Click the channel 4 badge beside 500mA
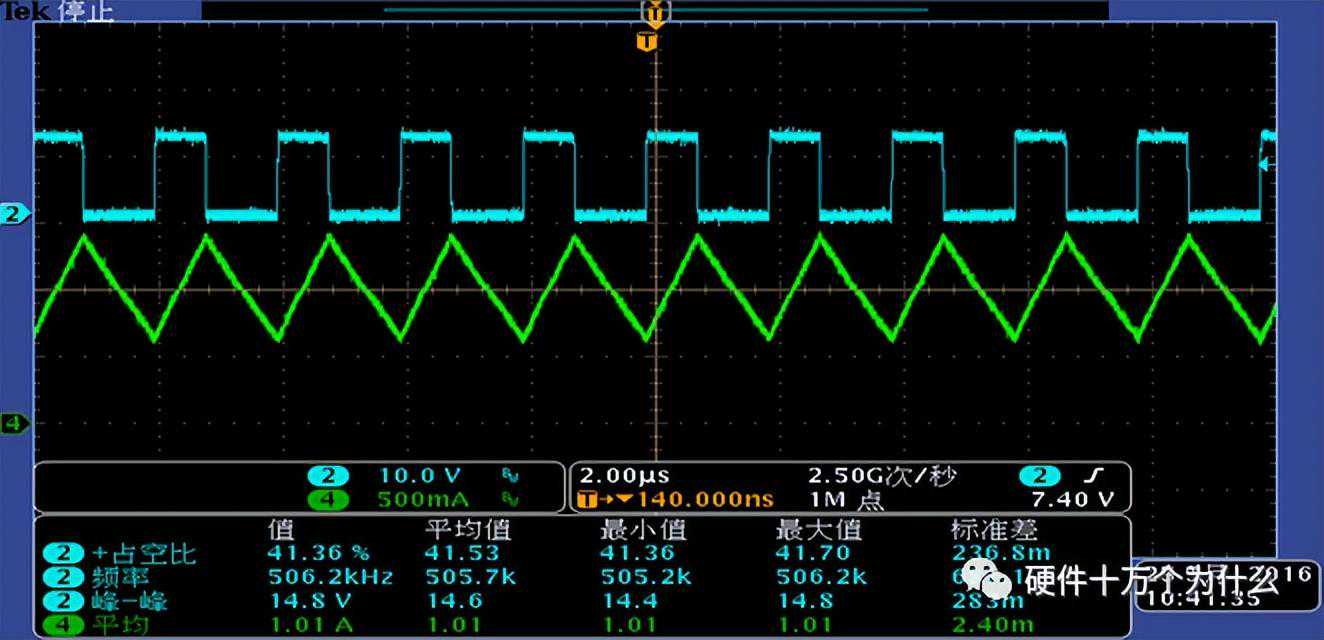This screenshot has width=1324, height=640. (327, 499)
